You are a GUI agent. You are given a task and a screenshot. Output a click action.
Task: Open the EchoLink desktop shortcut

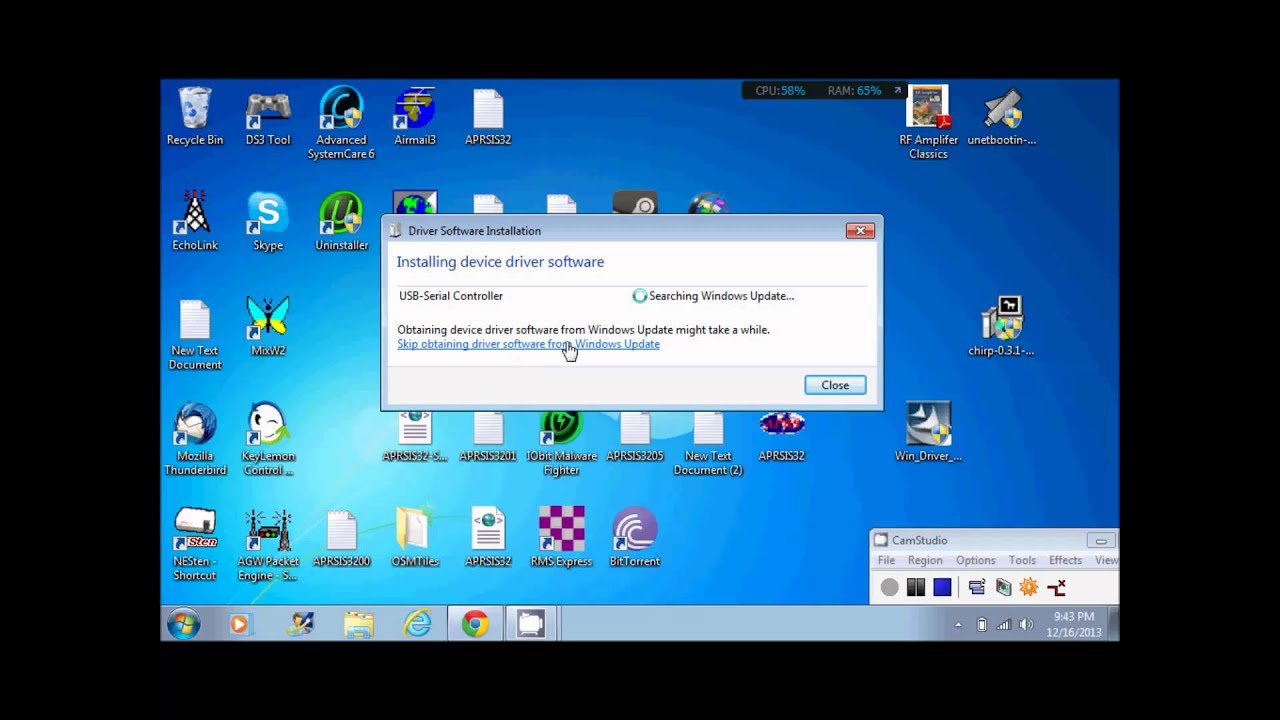(x=195, y=222)
